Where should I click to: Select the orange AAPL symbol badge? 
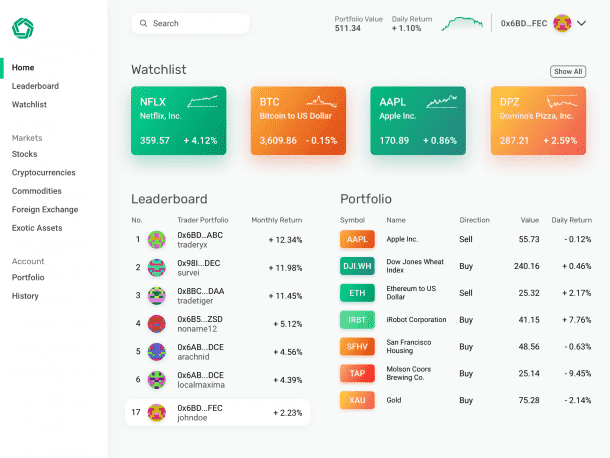point(357,239)
